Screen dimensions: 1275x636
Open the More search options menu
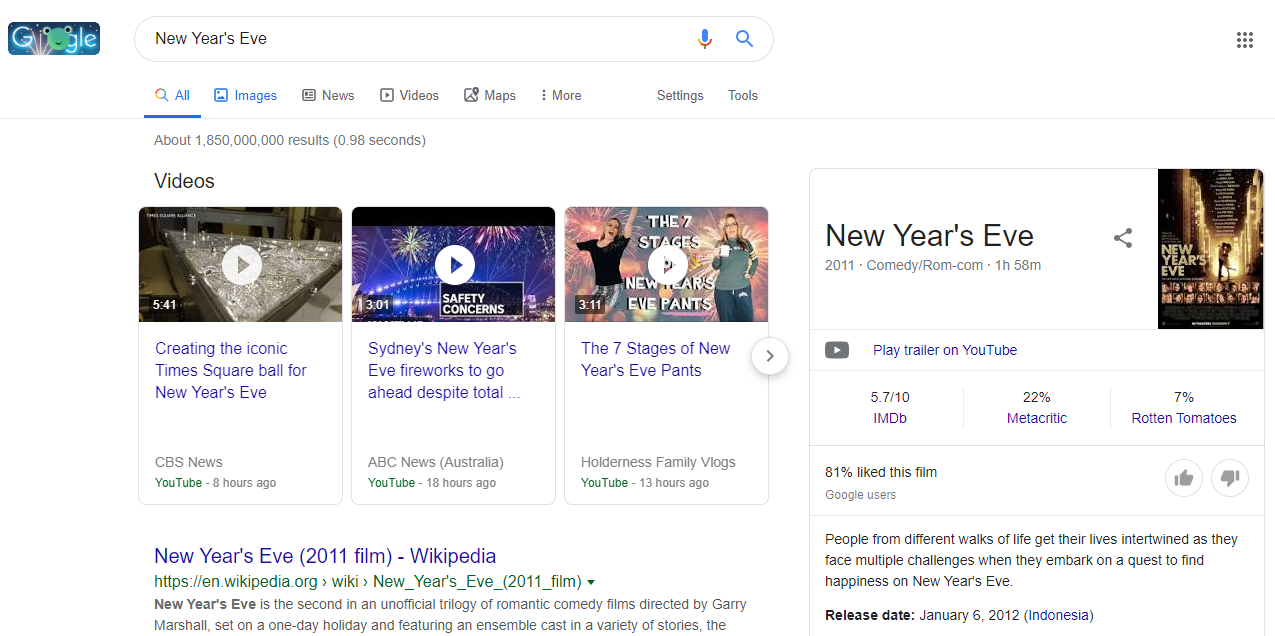(560, 95)
